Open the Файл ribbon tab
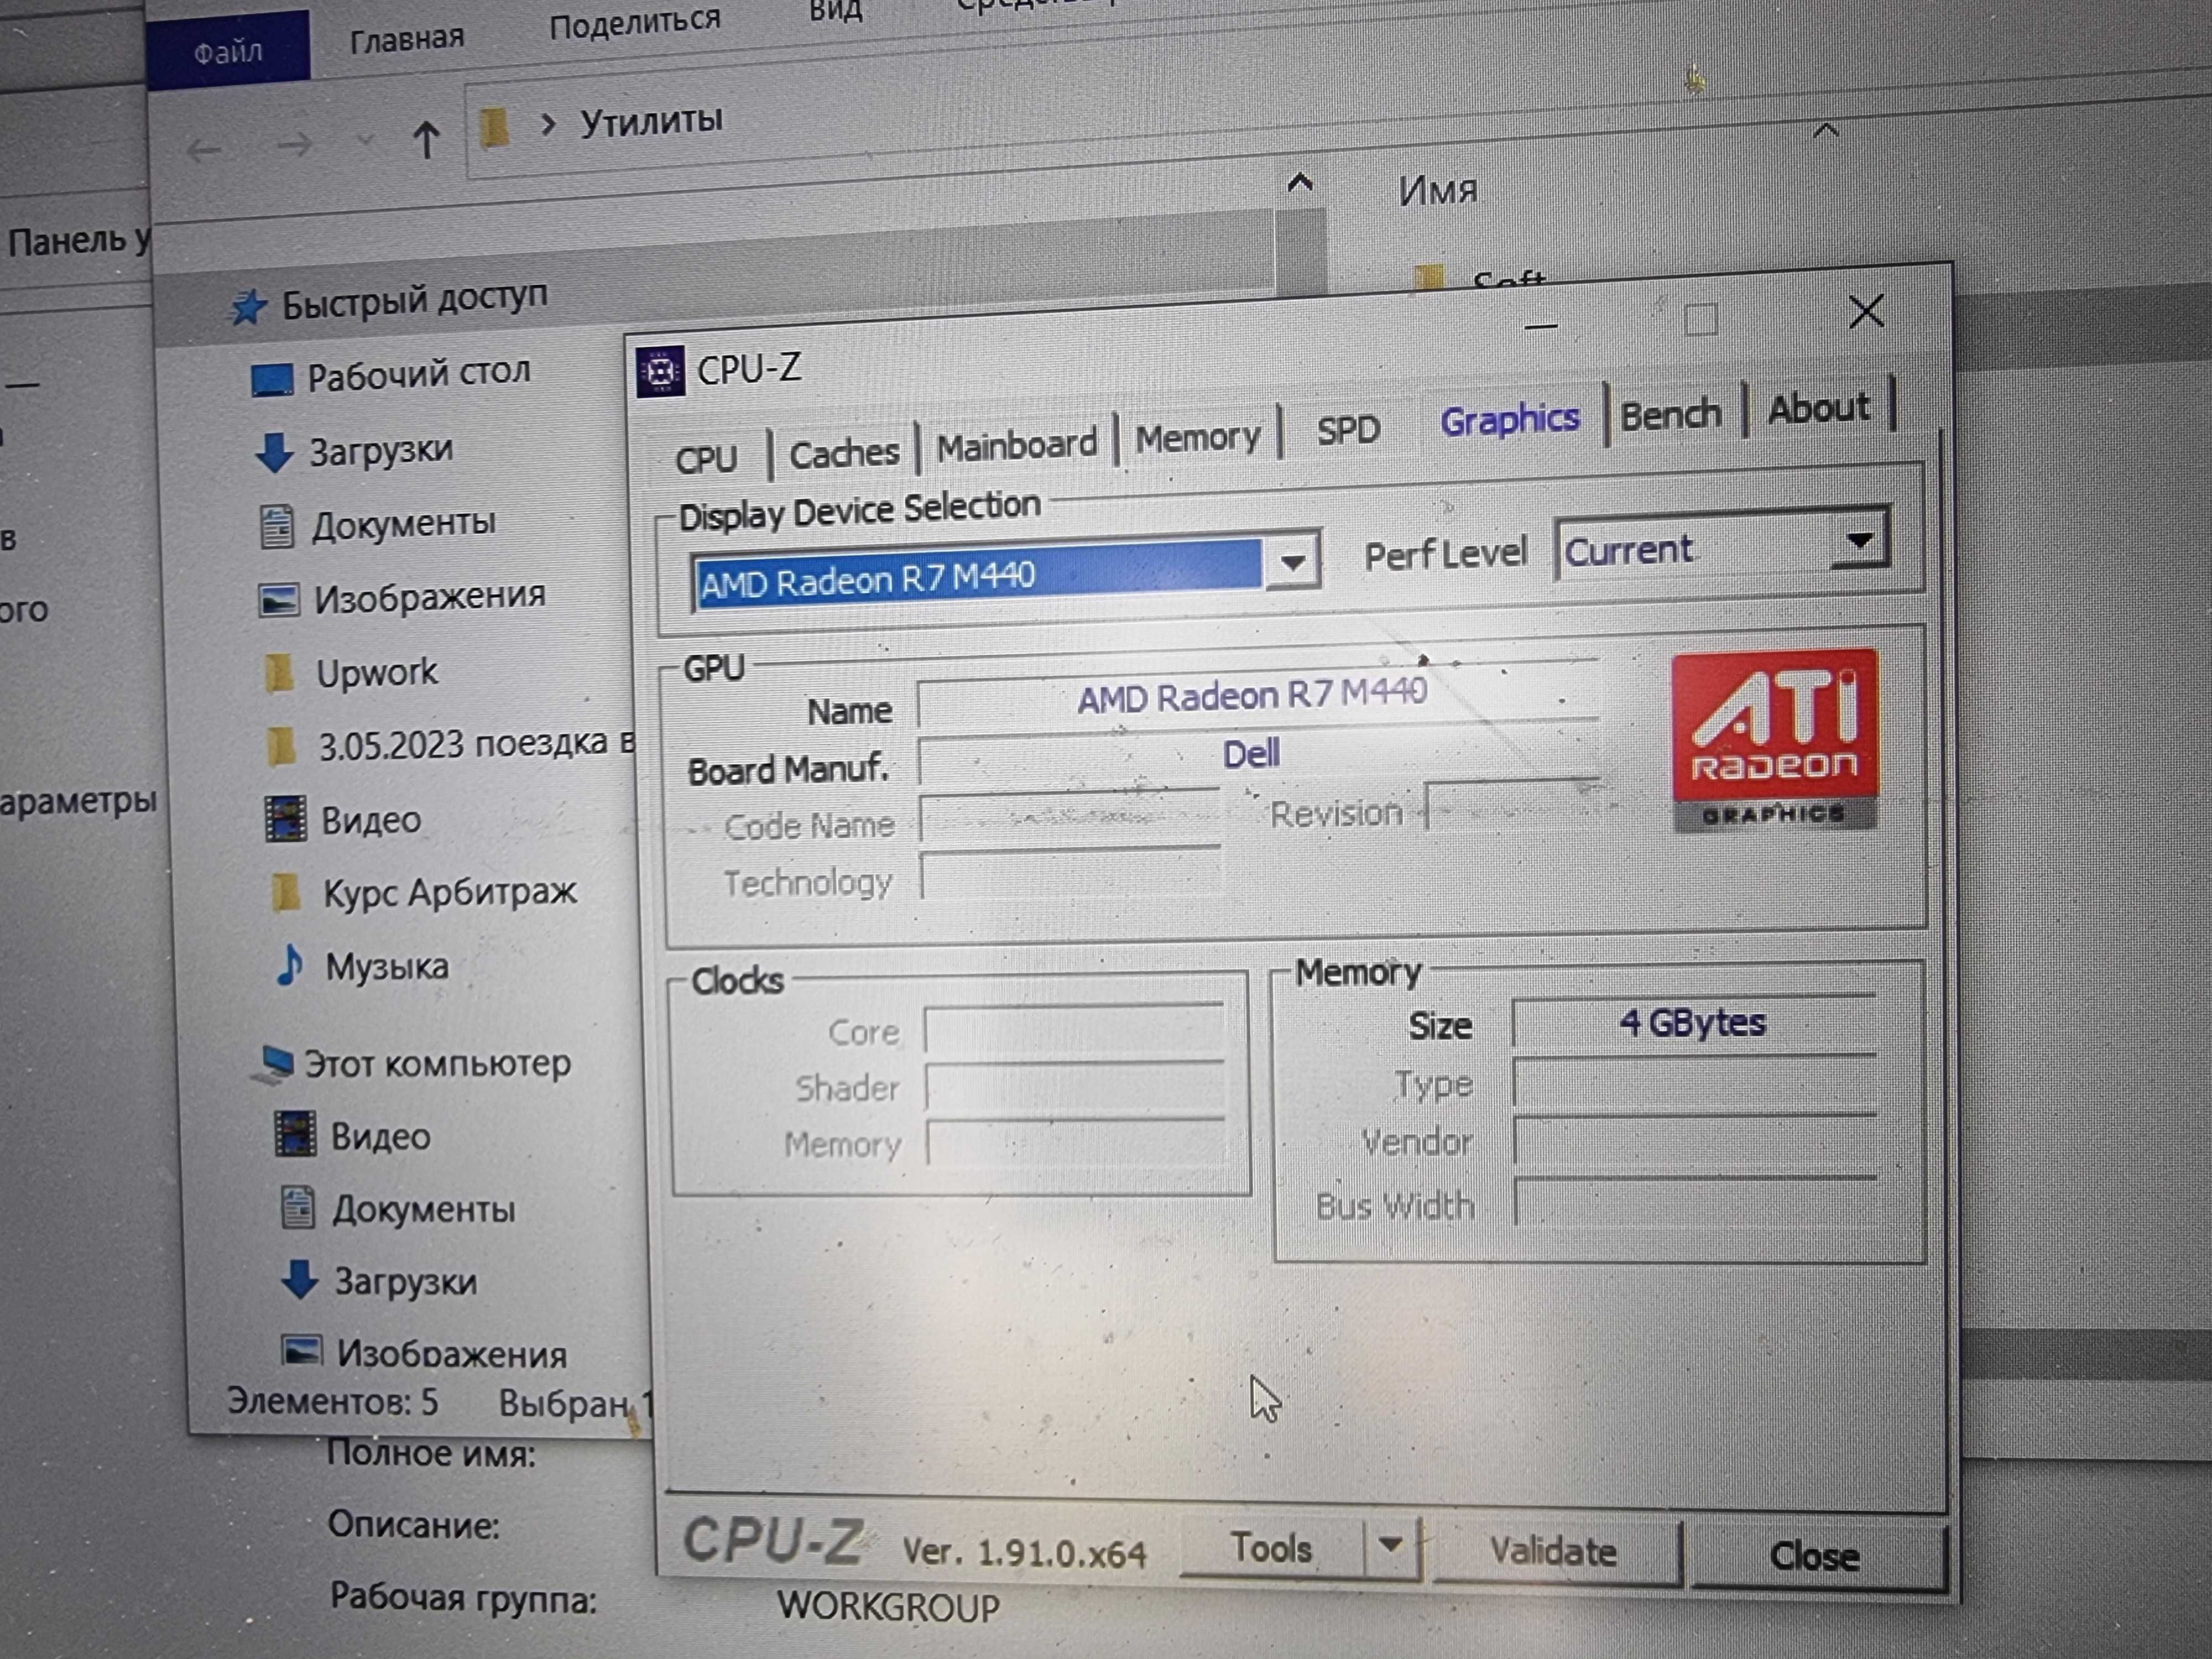 228,50
